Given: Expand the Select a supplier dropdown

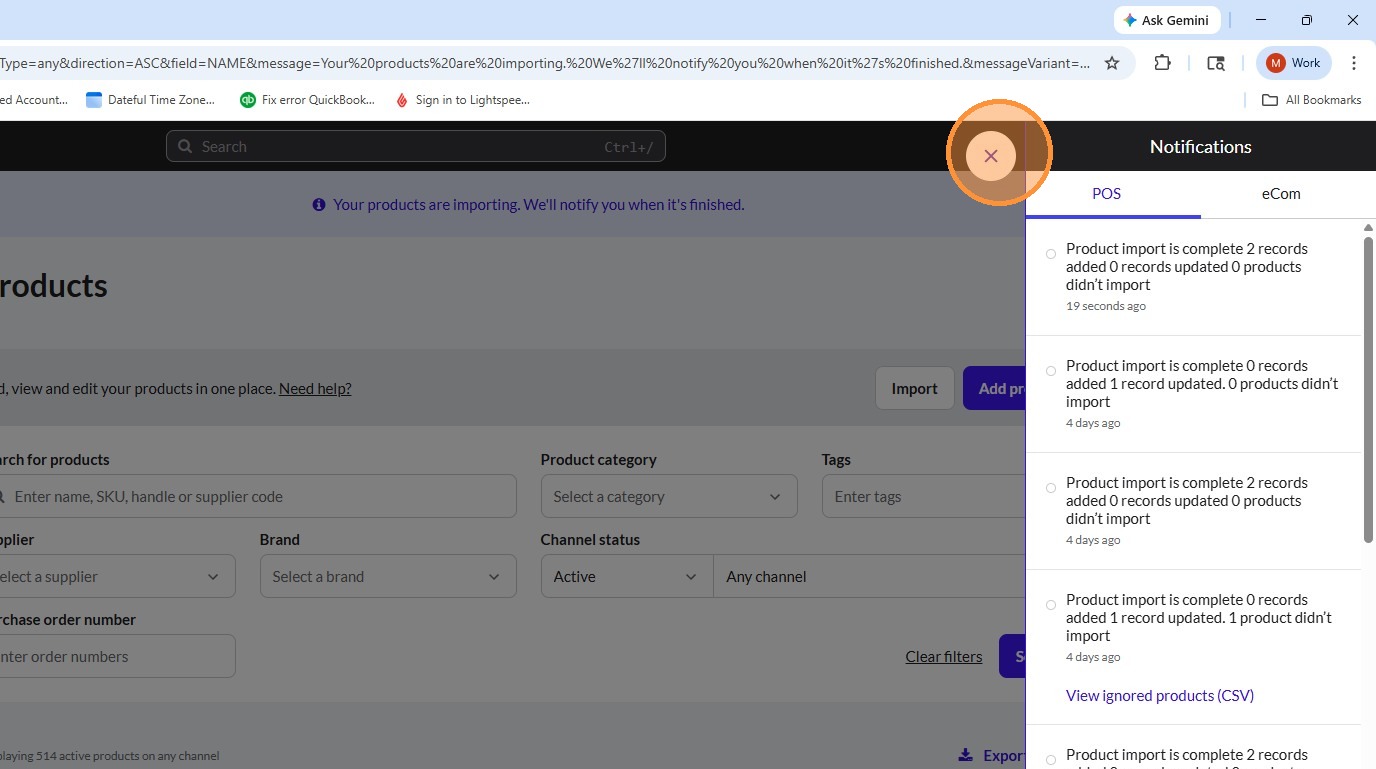Looking at the screenshot, I should [x=116, y=577].
